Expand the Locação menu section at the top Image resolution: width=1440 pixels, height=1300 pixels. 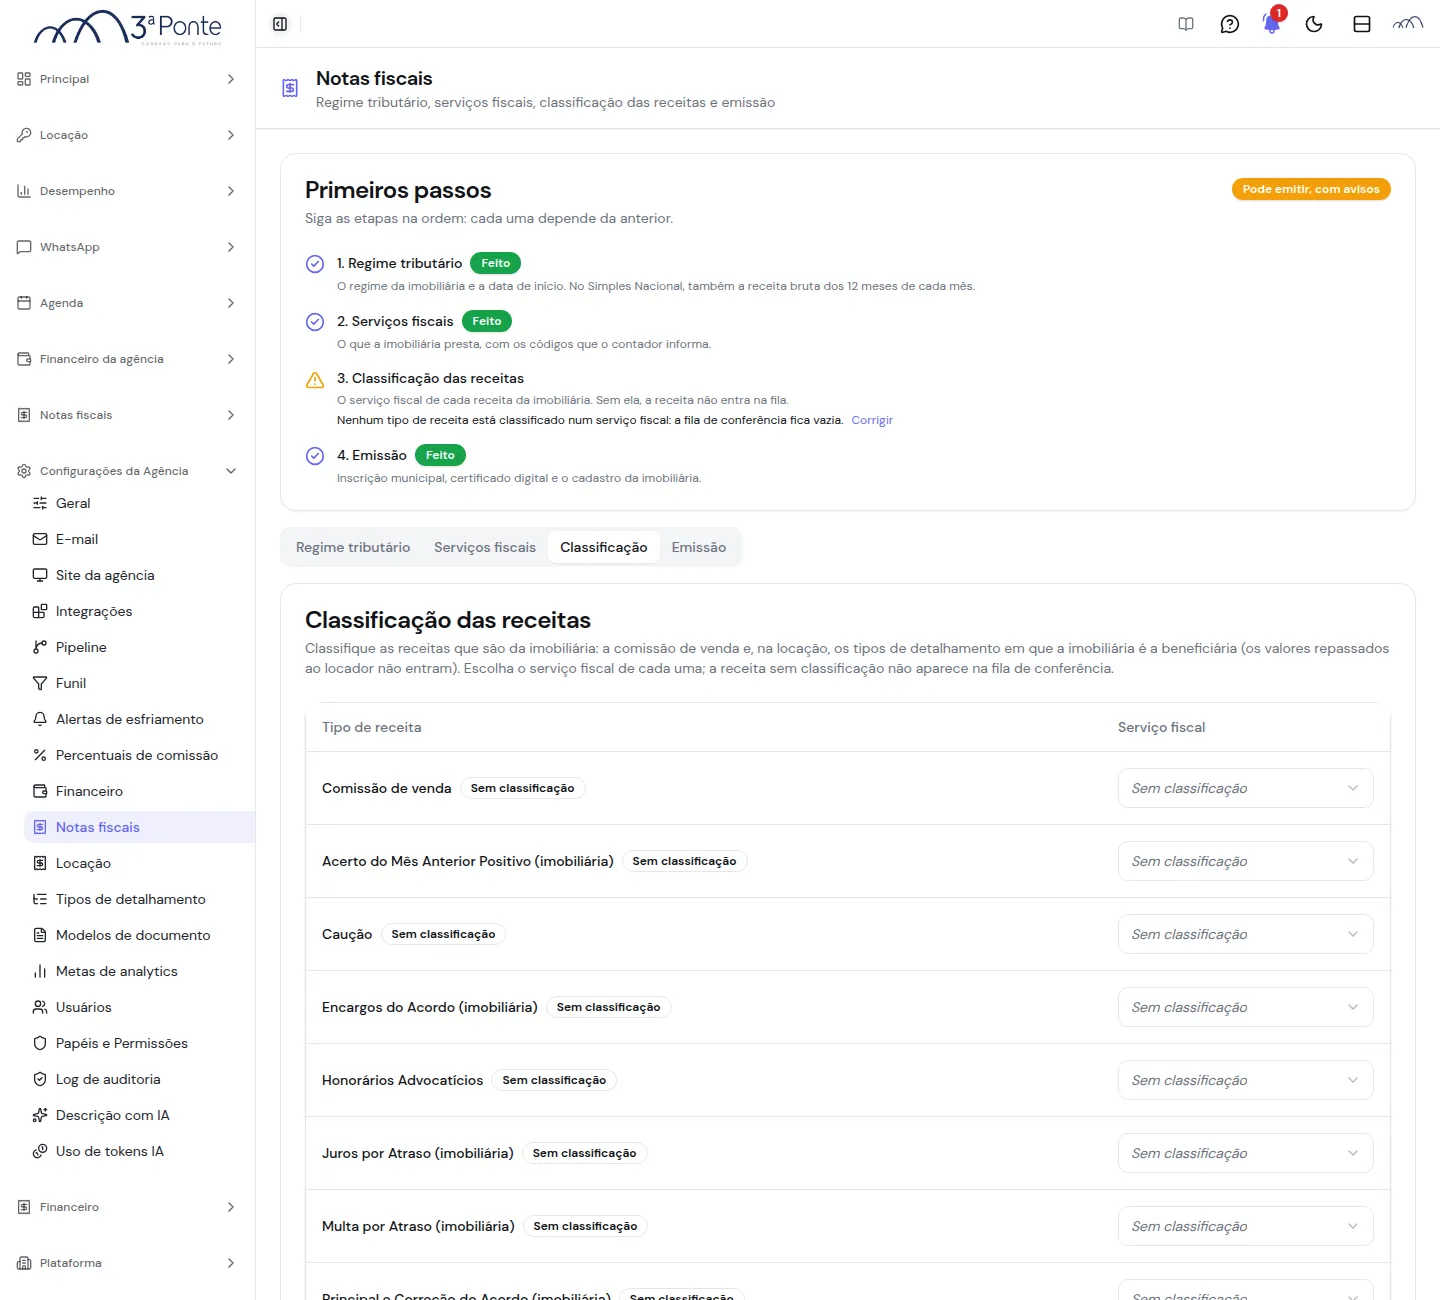point(127,135)
